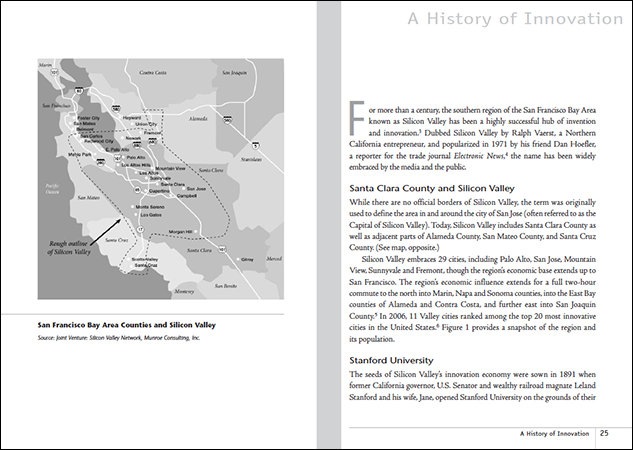
Task: Click the map caption 'San Francisco Bay Area Counties and Silicon Valley'
Action: (127, 325)
